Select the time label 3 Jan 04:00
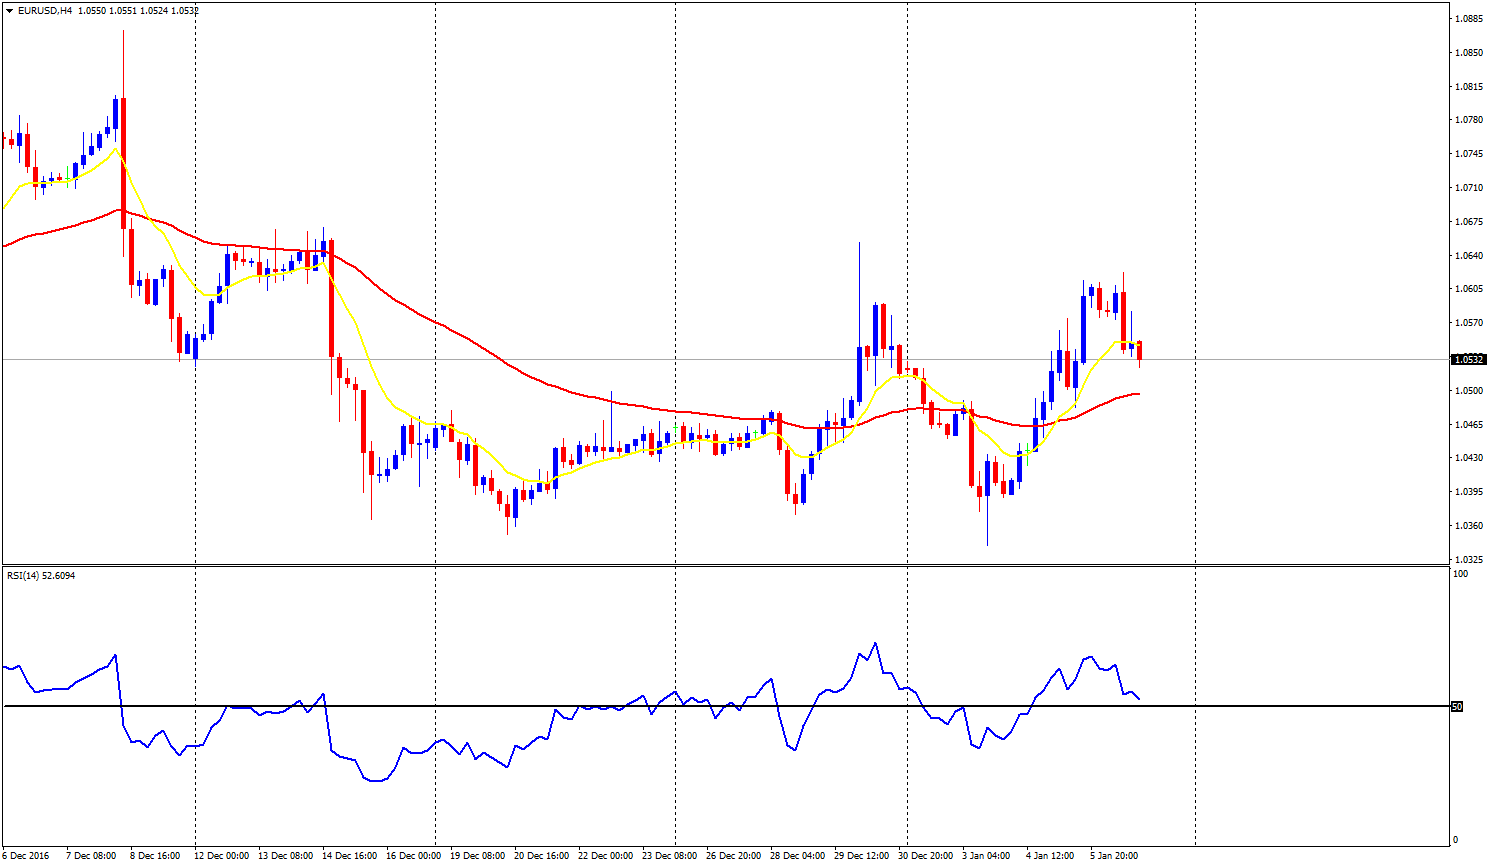 987,856
